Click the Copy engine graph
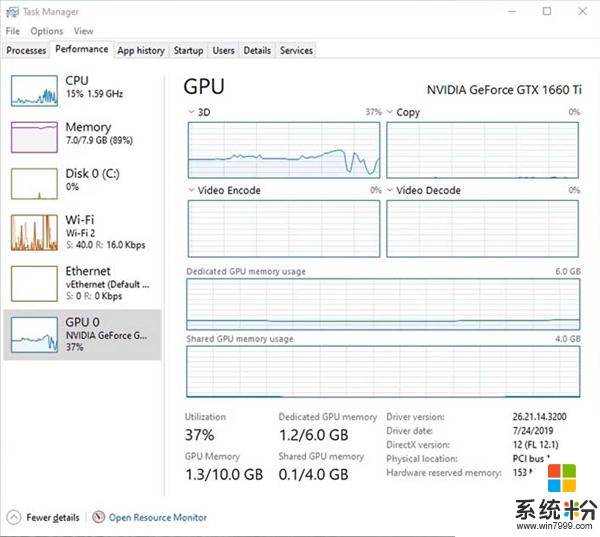600x537 pixels. 483,150
